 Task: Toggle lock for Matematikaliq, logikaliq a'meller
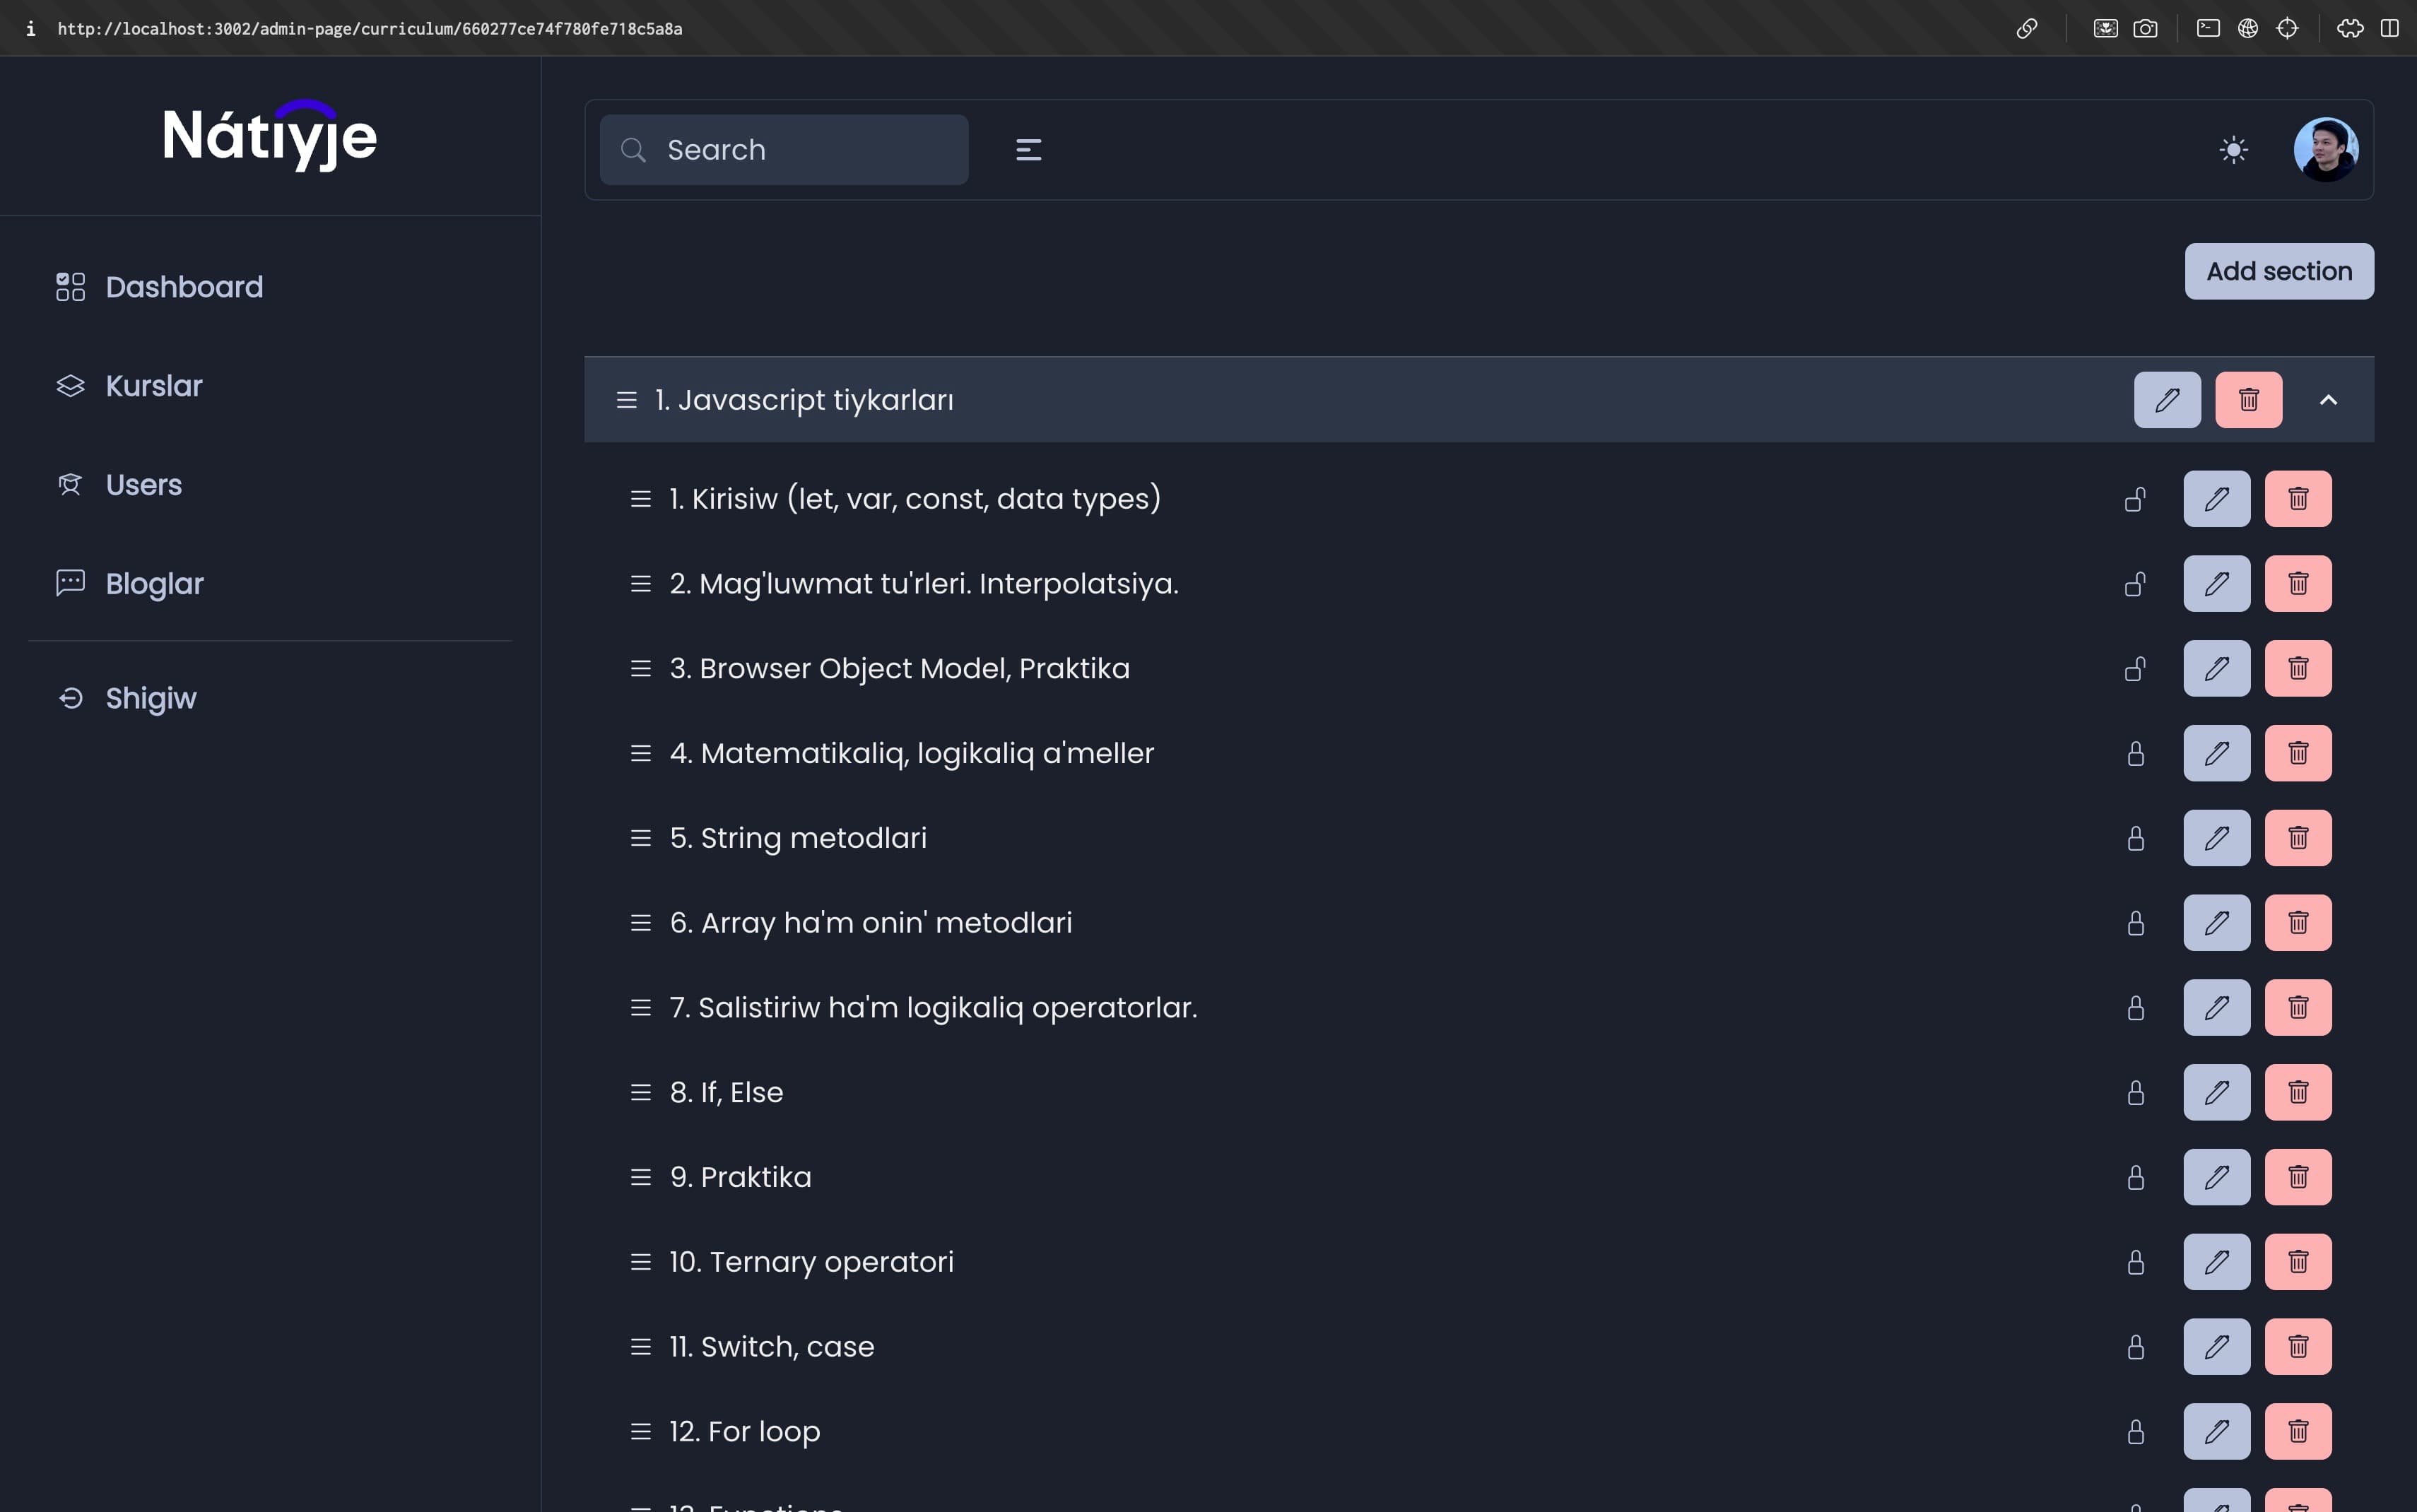2135,753
